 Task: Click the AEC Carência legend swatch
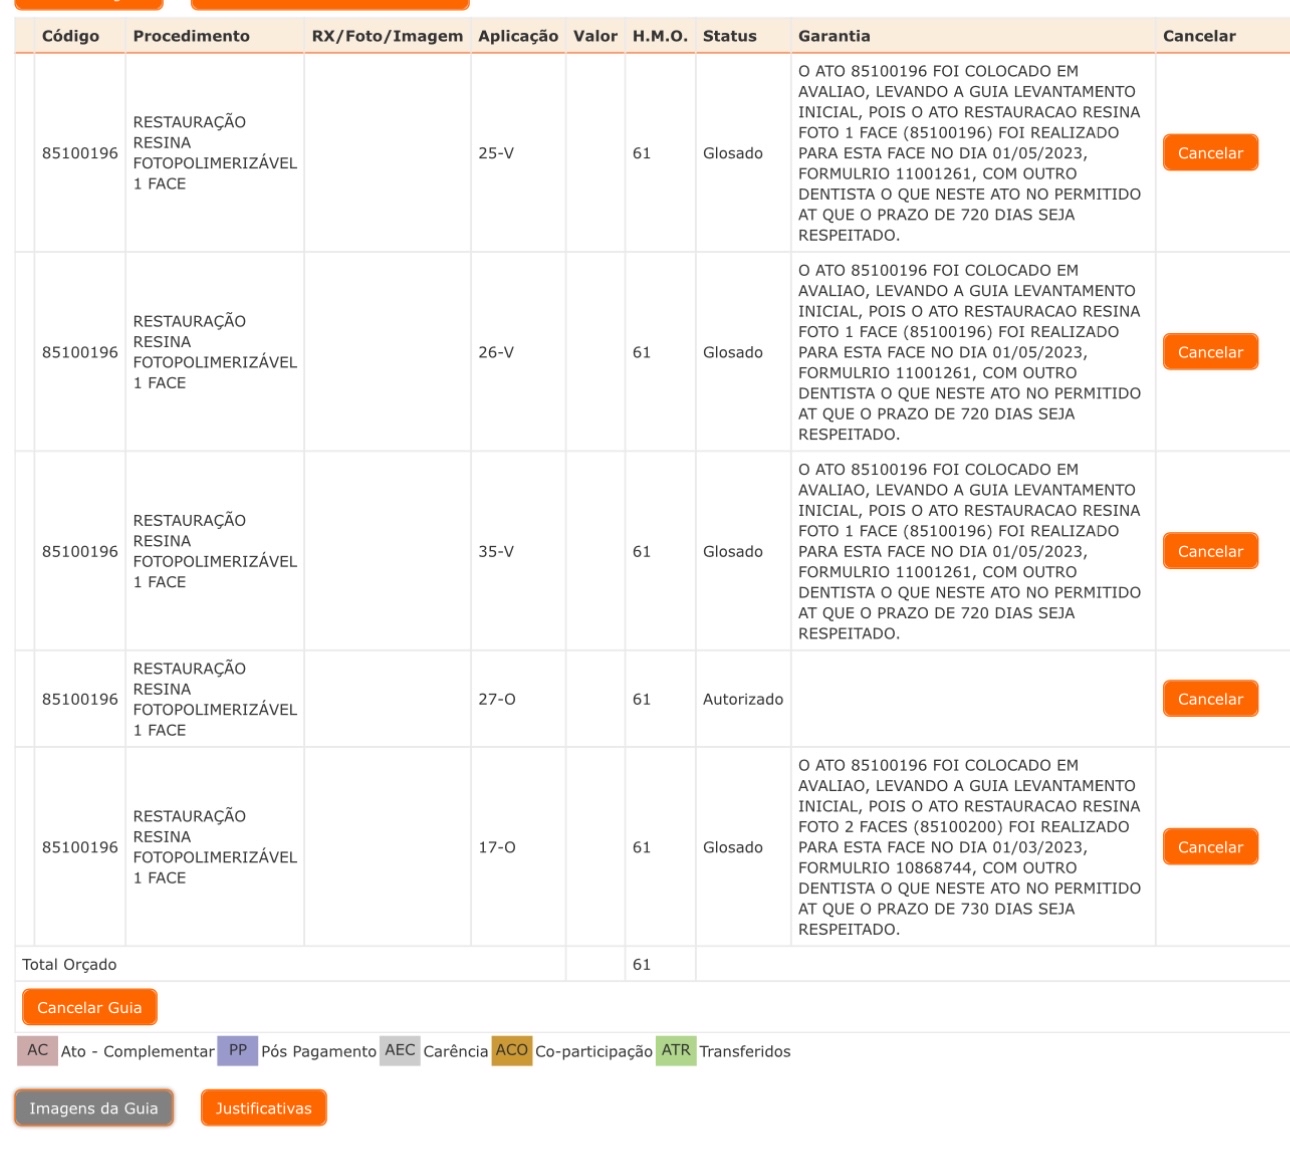click(400, 1050)
